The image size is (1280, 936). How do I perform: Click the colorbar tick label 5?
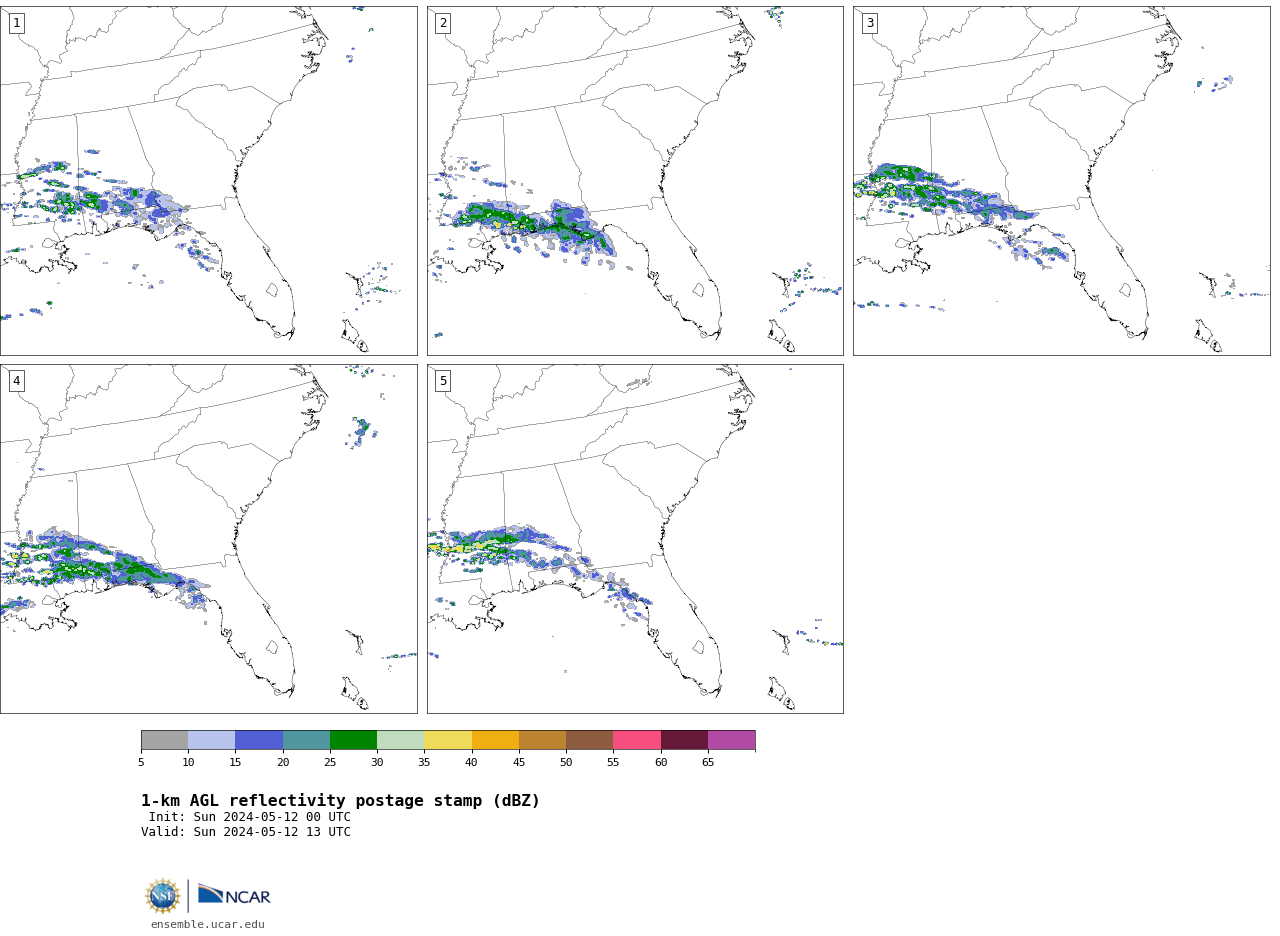[x=141, y=763]
